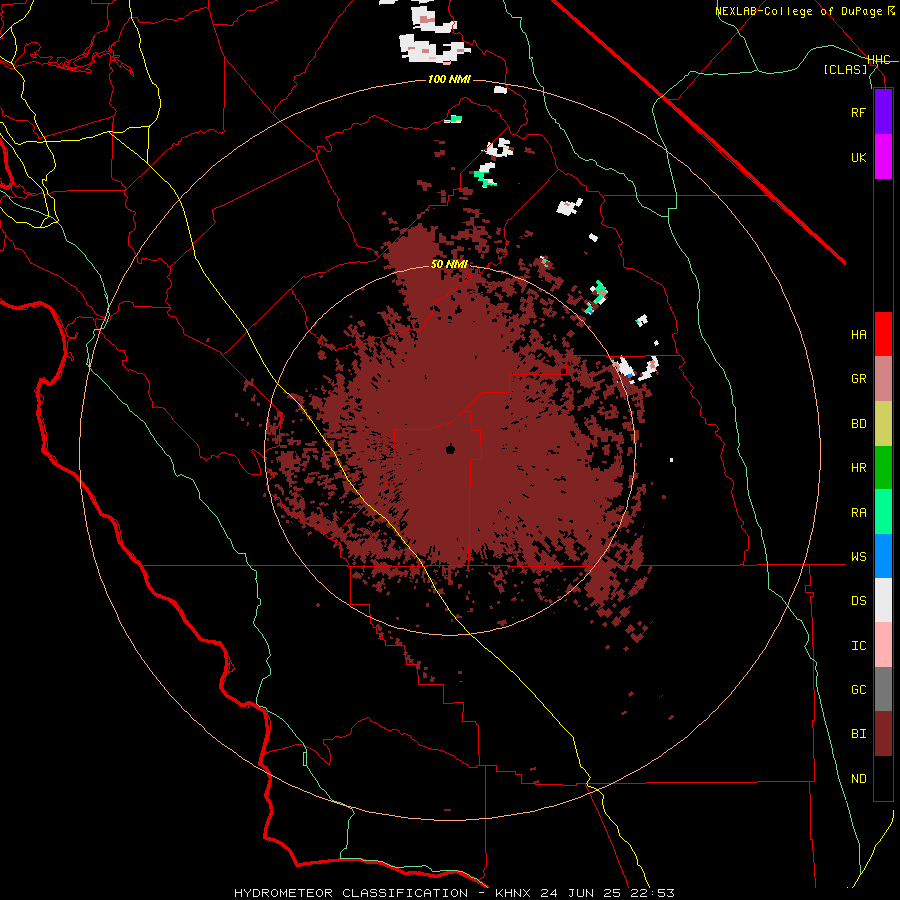Click the RA light-green legend swatch
This screenshot has height=900, width=900.
click(x=883, y=512)
